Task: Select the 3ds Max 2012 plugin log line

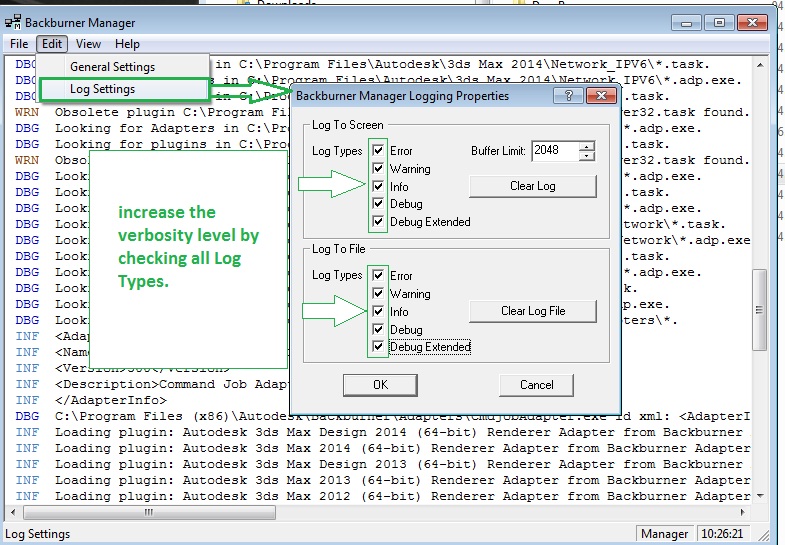Action: [383, 496]
